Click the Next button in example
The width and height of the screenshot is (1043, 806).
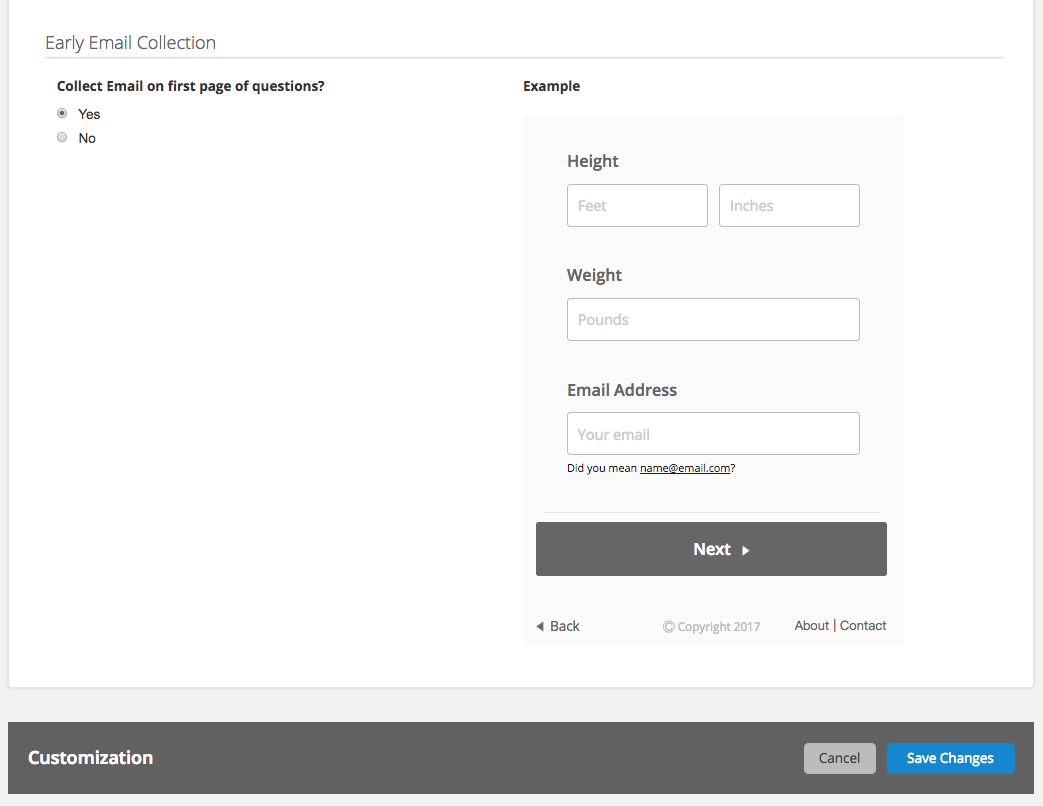tap(711, 549)
